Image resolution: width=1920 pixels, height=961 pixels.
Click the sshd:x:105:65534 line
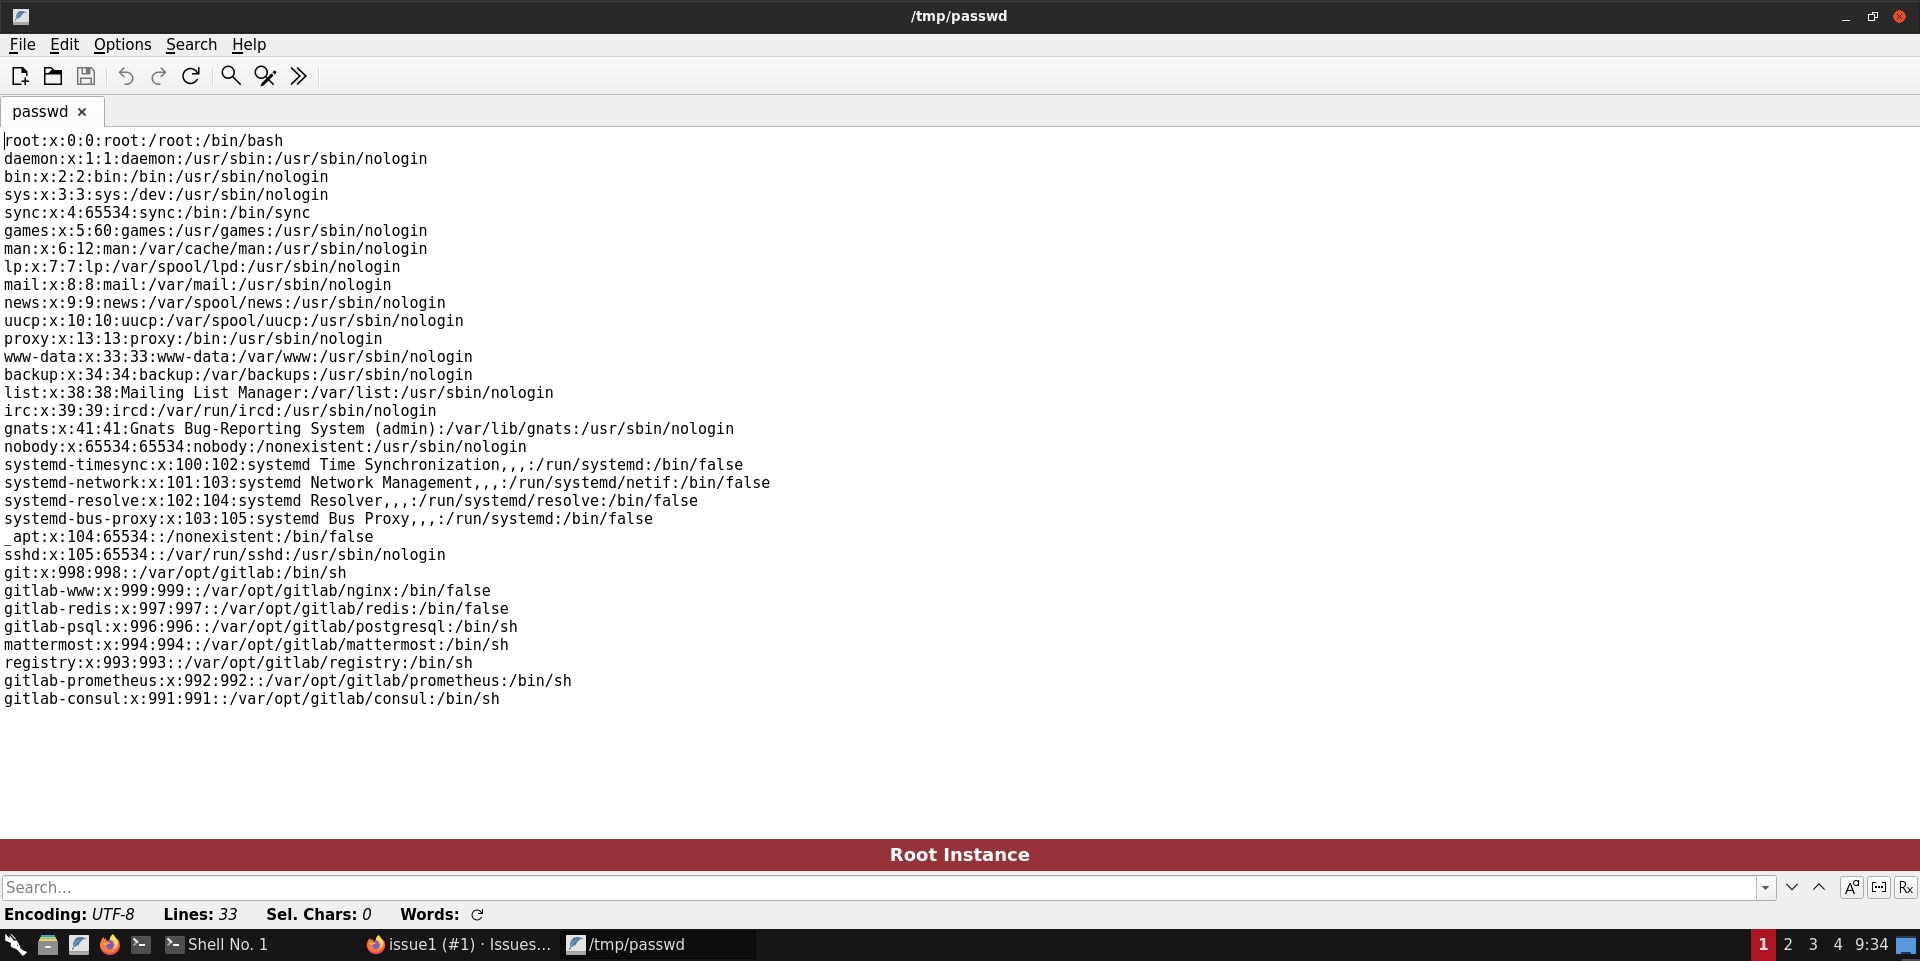[225, 555]
